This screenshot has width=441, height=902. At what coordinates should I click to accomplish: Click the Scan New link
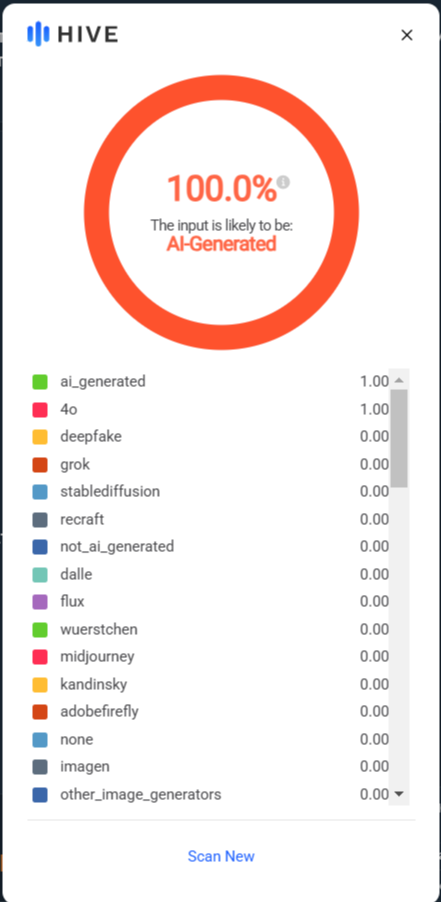[x=221, y=856]
